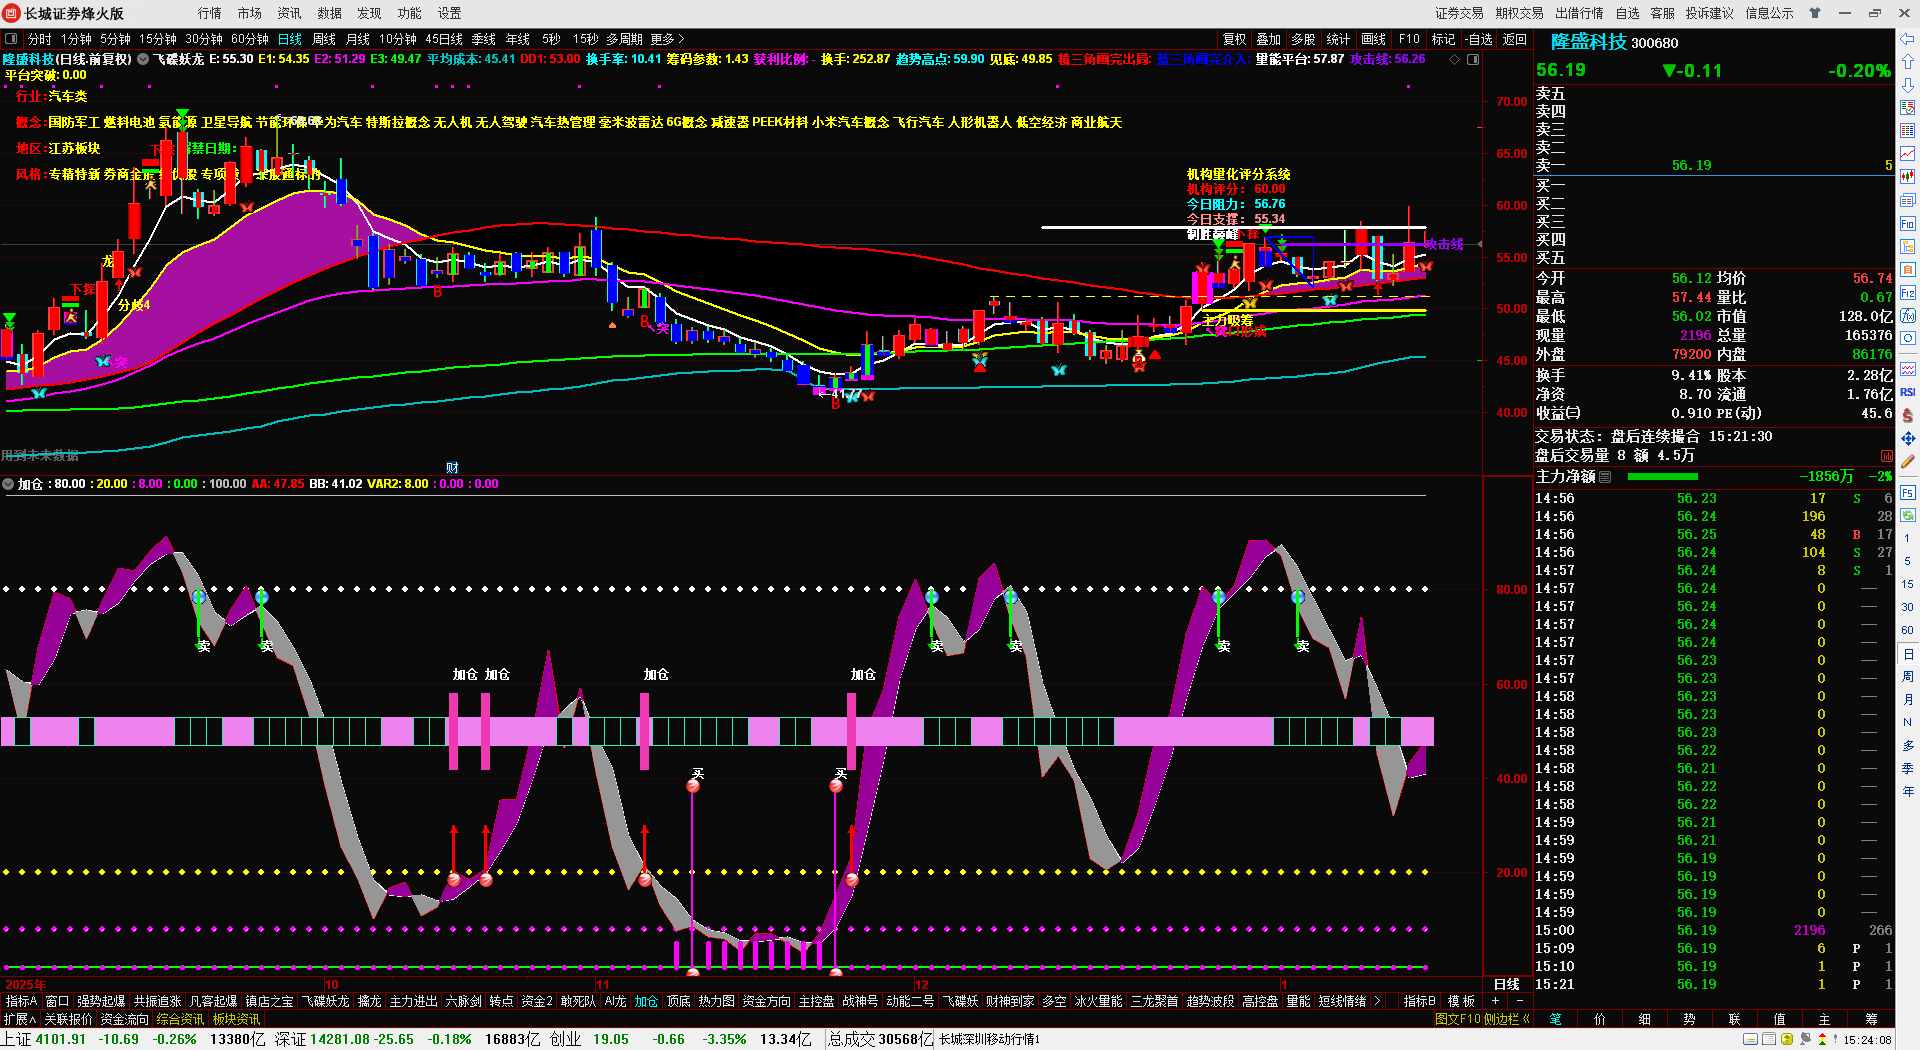This screenshot has width=1920, height=1050.
Task: Click 板块资讯 button
Action: coord(236,1019)
